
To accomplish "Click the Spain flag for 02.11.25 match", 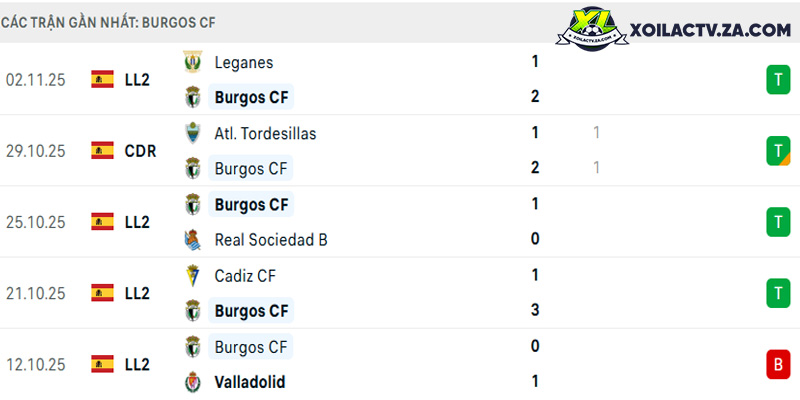I will click(x=103, y=79).
